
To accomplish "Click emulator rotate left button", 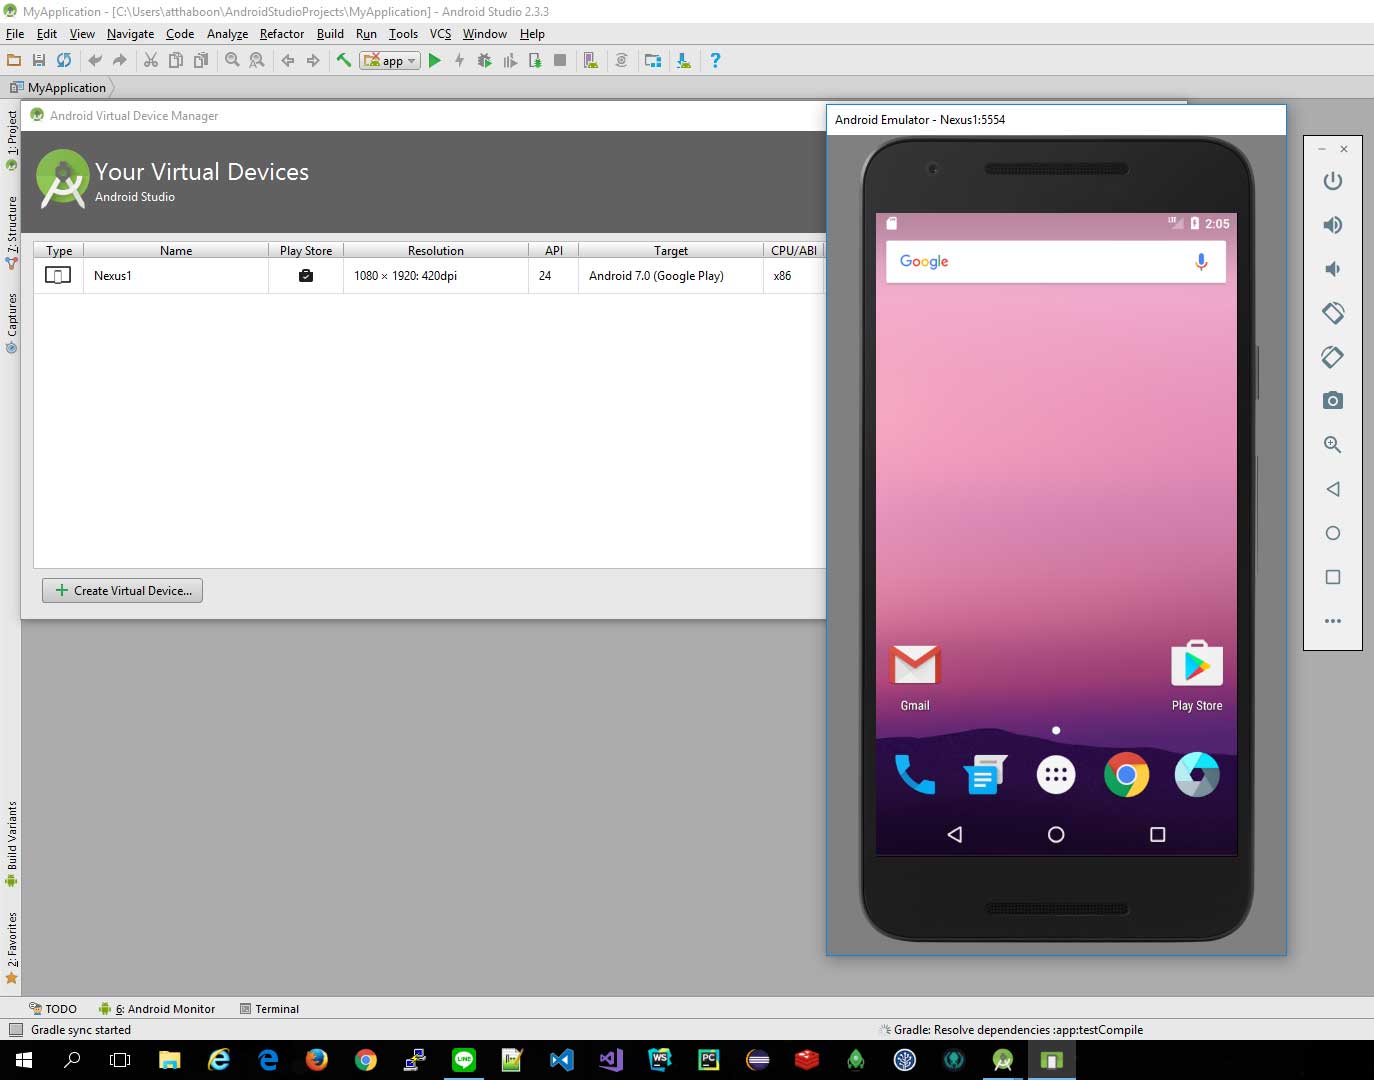I will (x=1332, y=313).
